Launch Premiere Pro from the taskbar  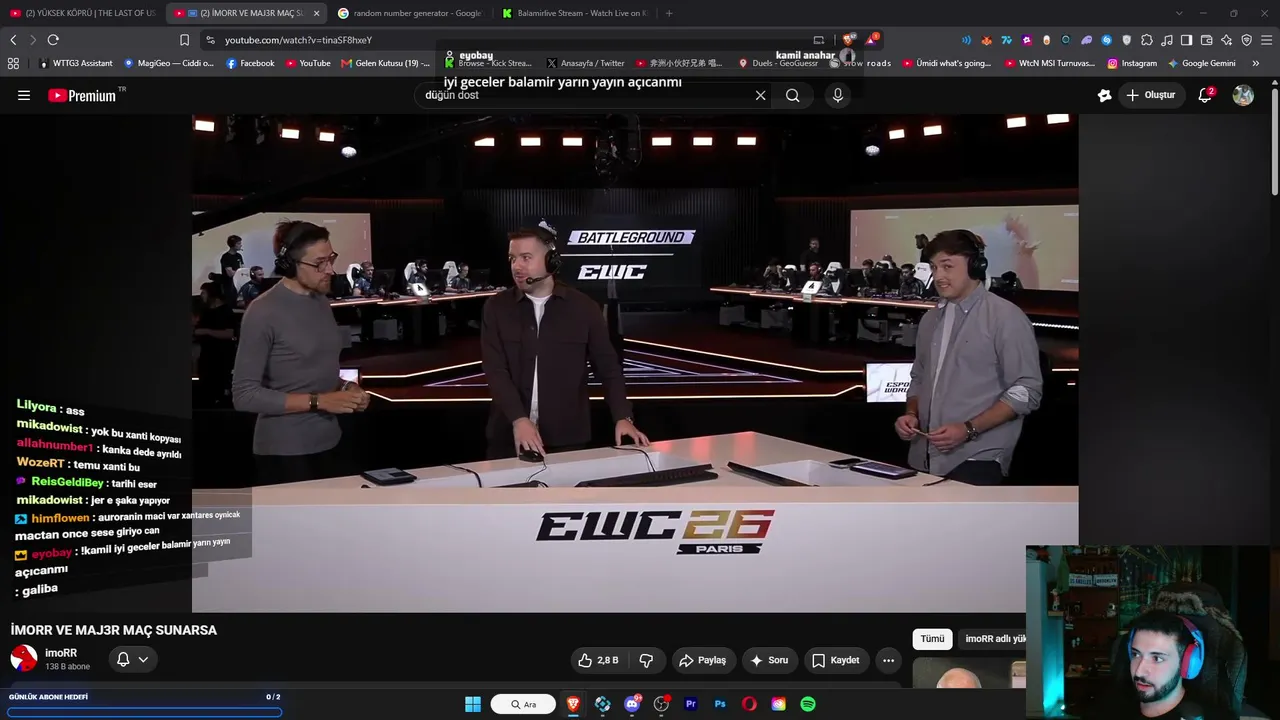(690, 704)
